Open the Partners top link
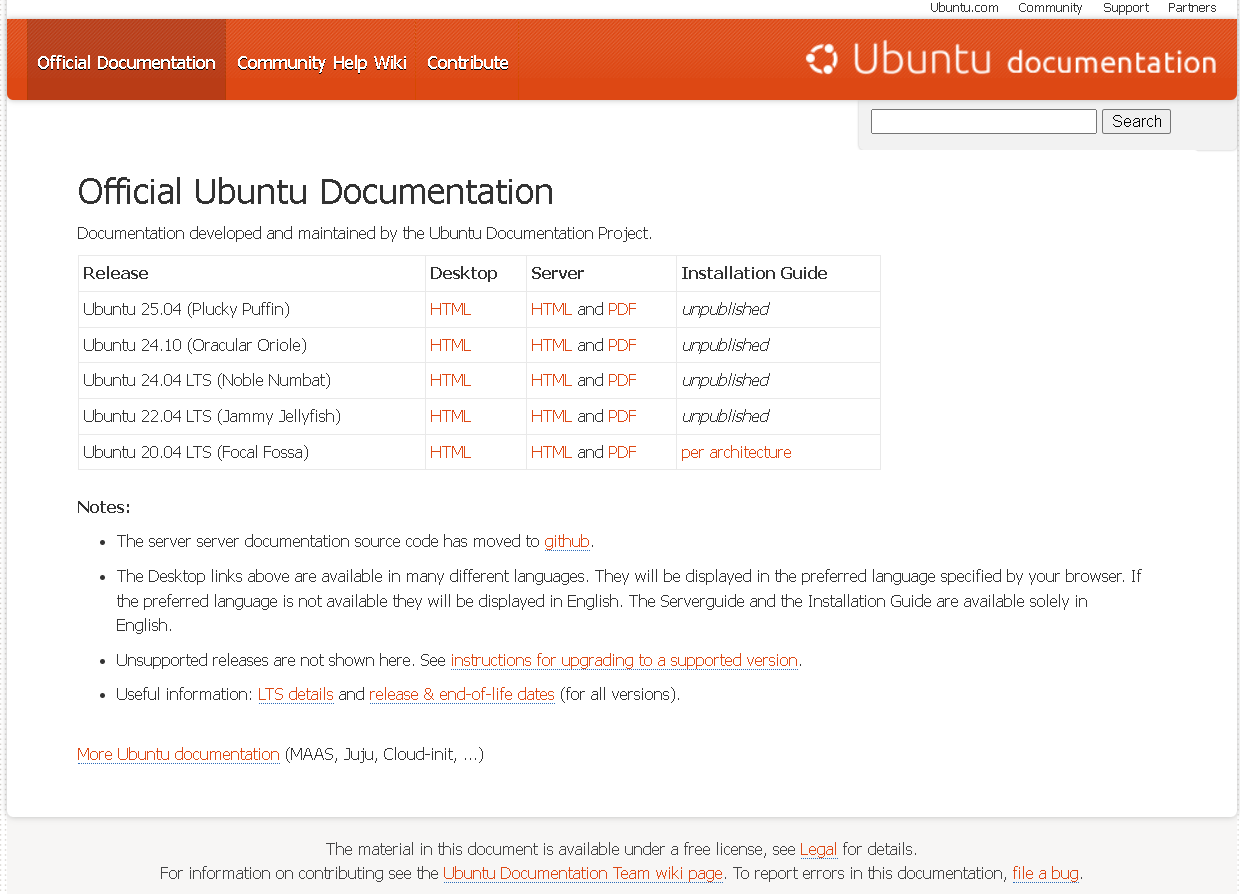The height and width of the screenshot is (894, 1240). (x=1192, y=8)
